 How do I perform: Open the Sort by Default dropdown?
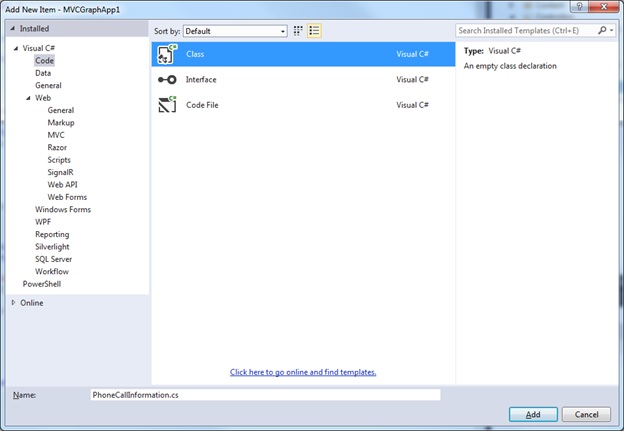click(235, 31)
